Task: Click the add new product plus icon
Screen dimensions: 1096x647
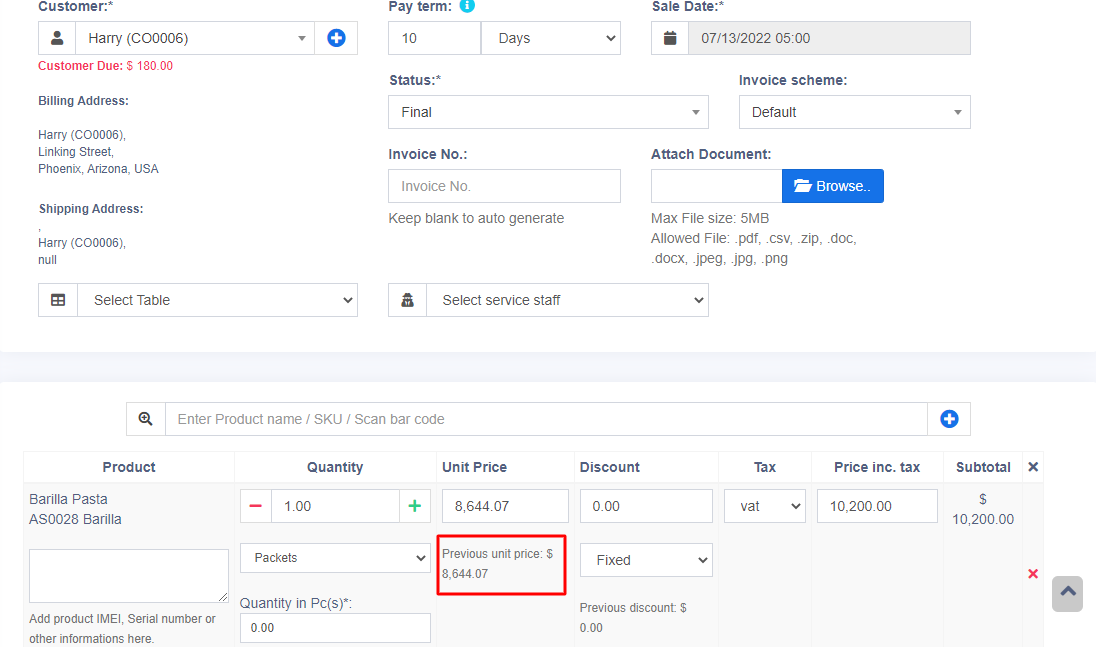Action: click(x=949, y=419)
